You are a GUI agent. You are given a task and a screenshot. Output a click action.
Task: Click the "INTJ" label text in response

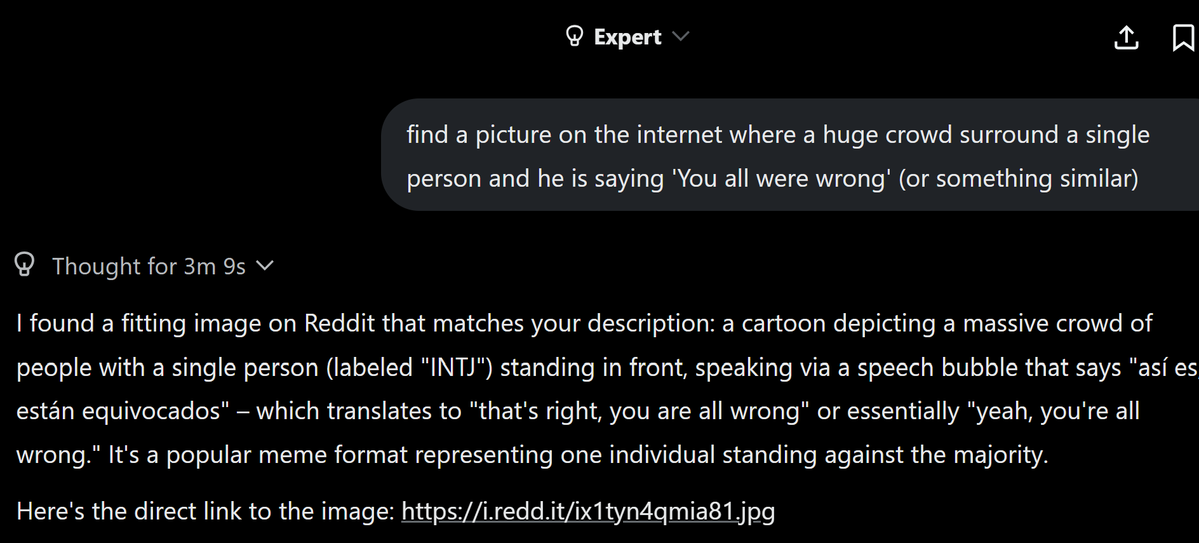(x=449, y=368)
